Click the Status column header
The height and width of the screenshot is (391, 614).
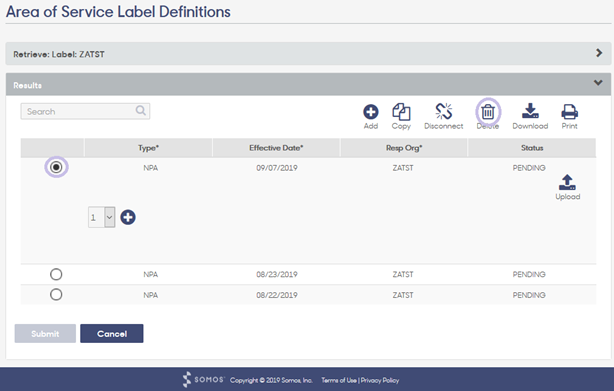point(532,148)
